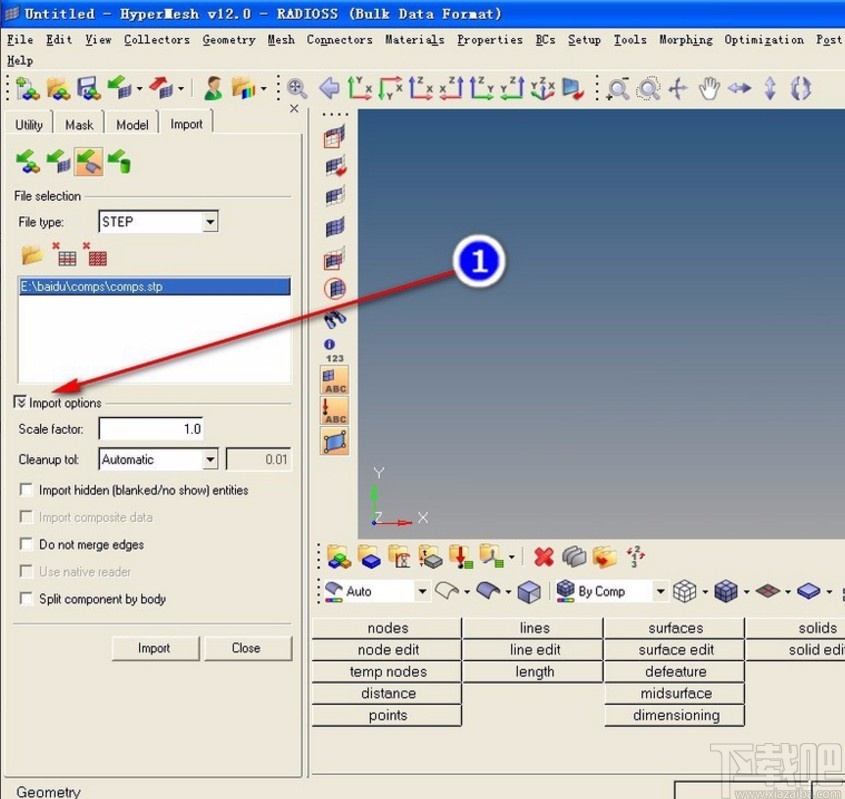845x799 pixels.
Task: Open the File type STEP dropdown
Action: pyautogui.click(x=210, y=222)
